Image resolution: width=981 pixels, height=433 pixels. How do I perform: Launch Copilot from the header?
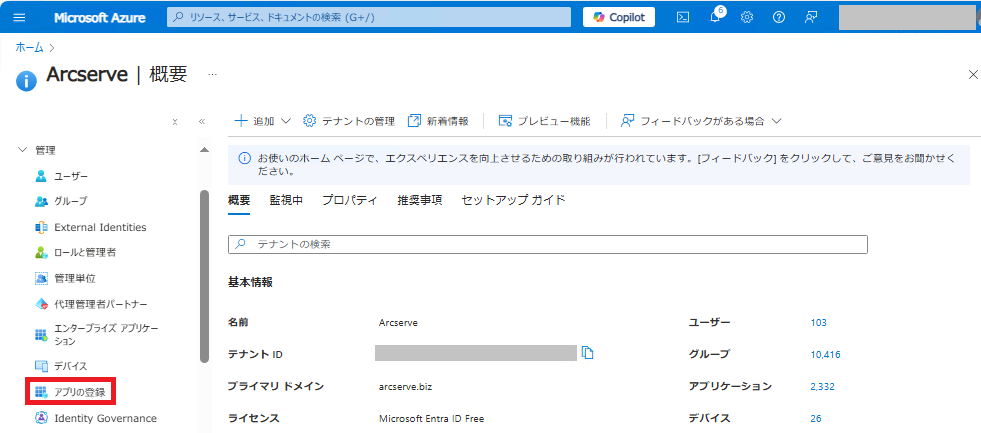619,17
